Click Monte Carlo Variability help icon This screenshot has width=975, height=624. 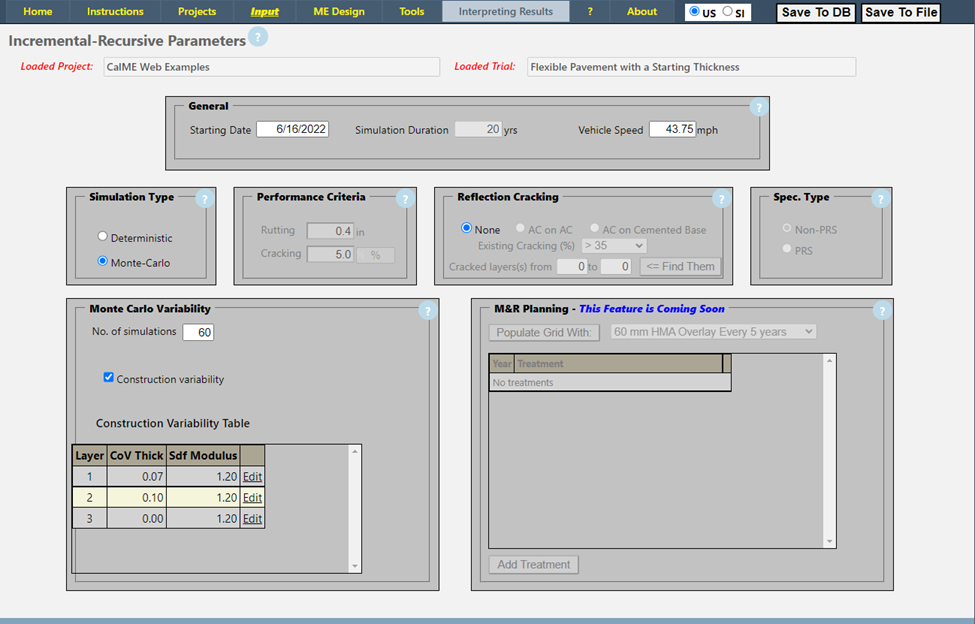[x=427, y=311]
